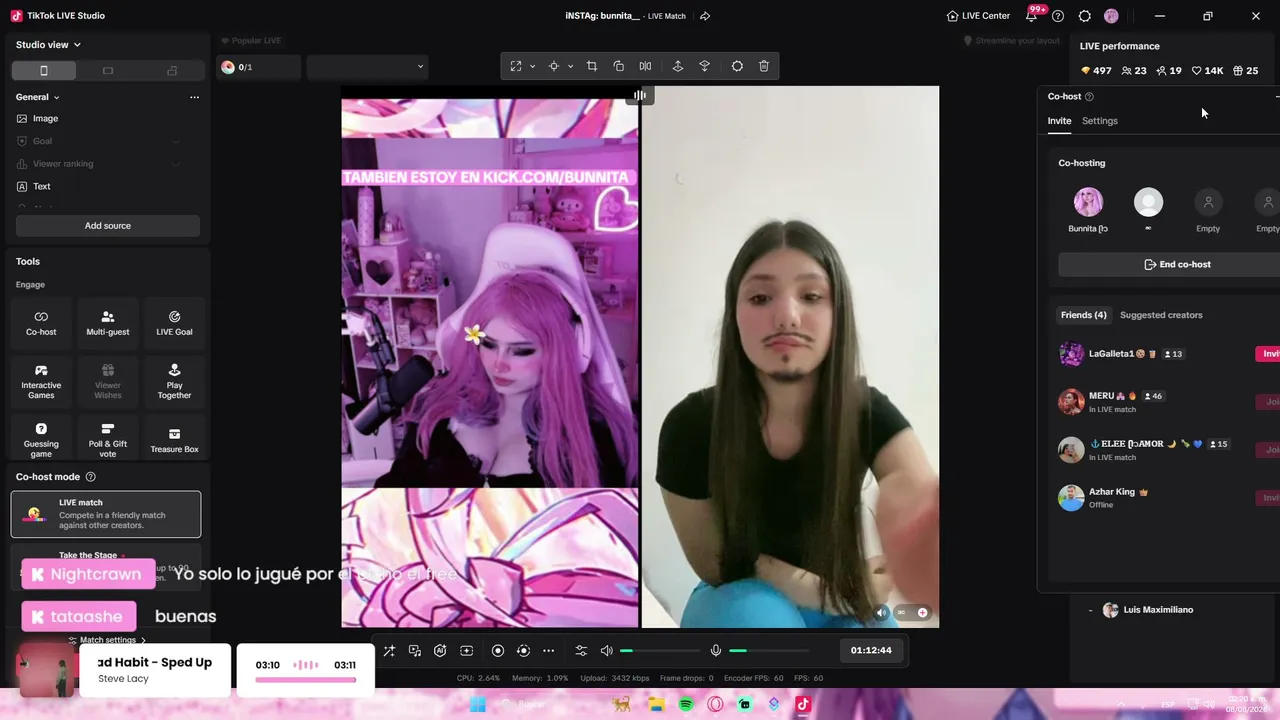Open source settings hexagon icon
The height and width of the screenshot is (720, 1280).
click(x=737, y=66)
